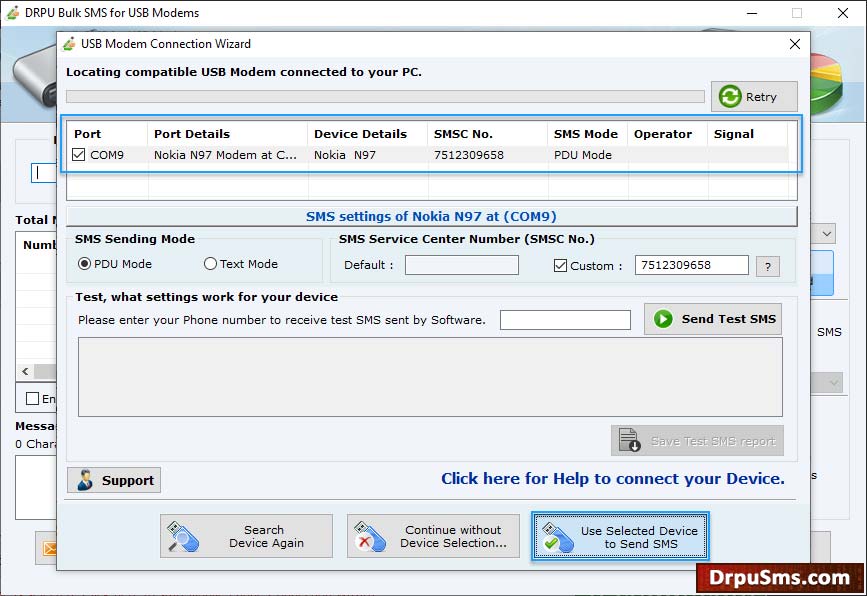Screen dimensions: 867x596
Task: Open the main window lower right dropdown arrow
Action: click(834, 383)
